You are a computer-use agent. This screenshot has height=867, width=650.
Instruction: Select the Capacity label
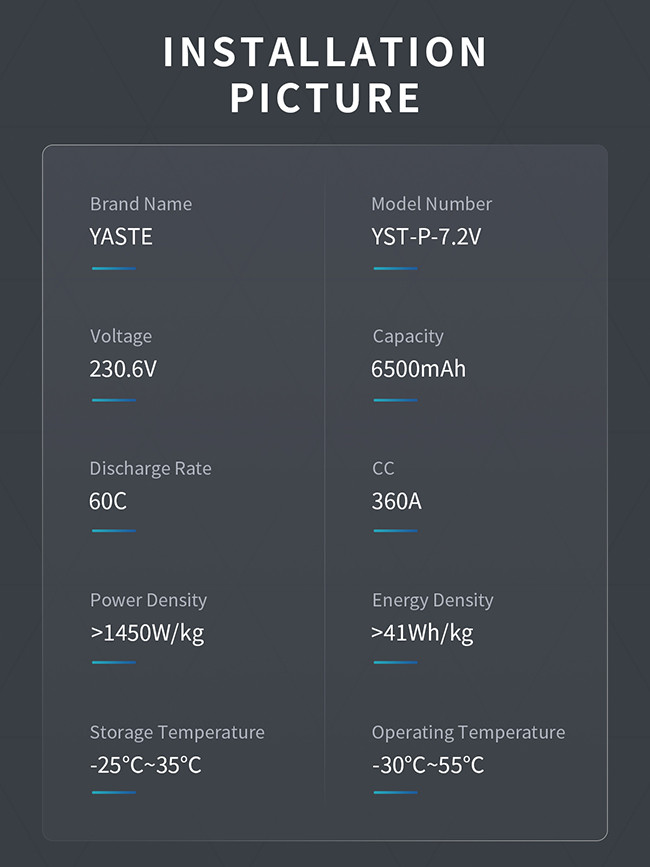[x=408, y=336]
